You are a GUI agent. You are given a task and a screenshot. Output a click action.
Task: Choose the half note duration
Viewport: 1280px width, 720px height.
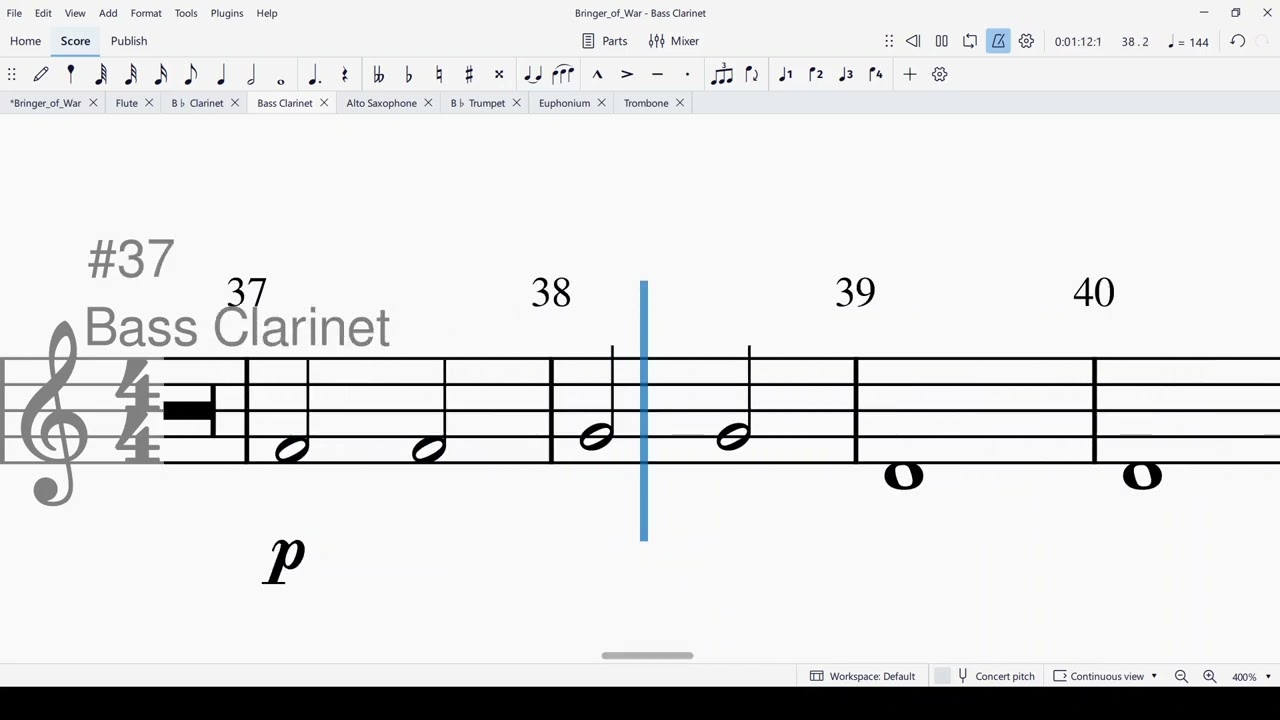(x=251, y=74)
